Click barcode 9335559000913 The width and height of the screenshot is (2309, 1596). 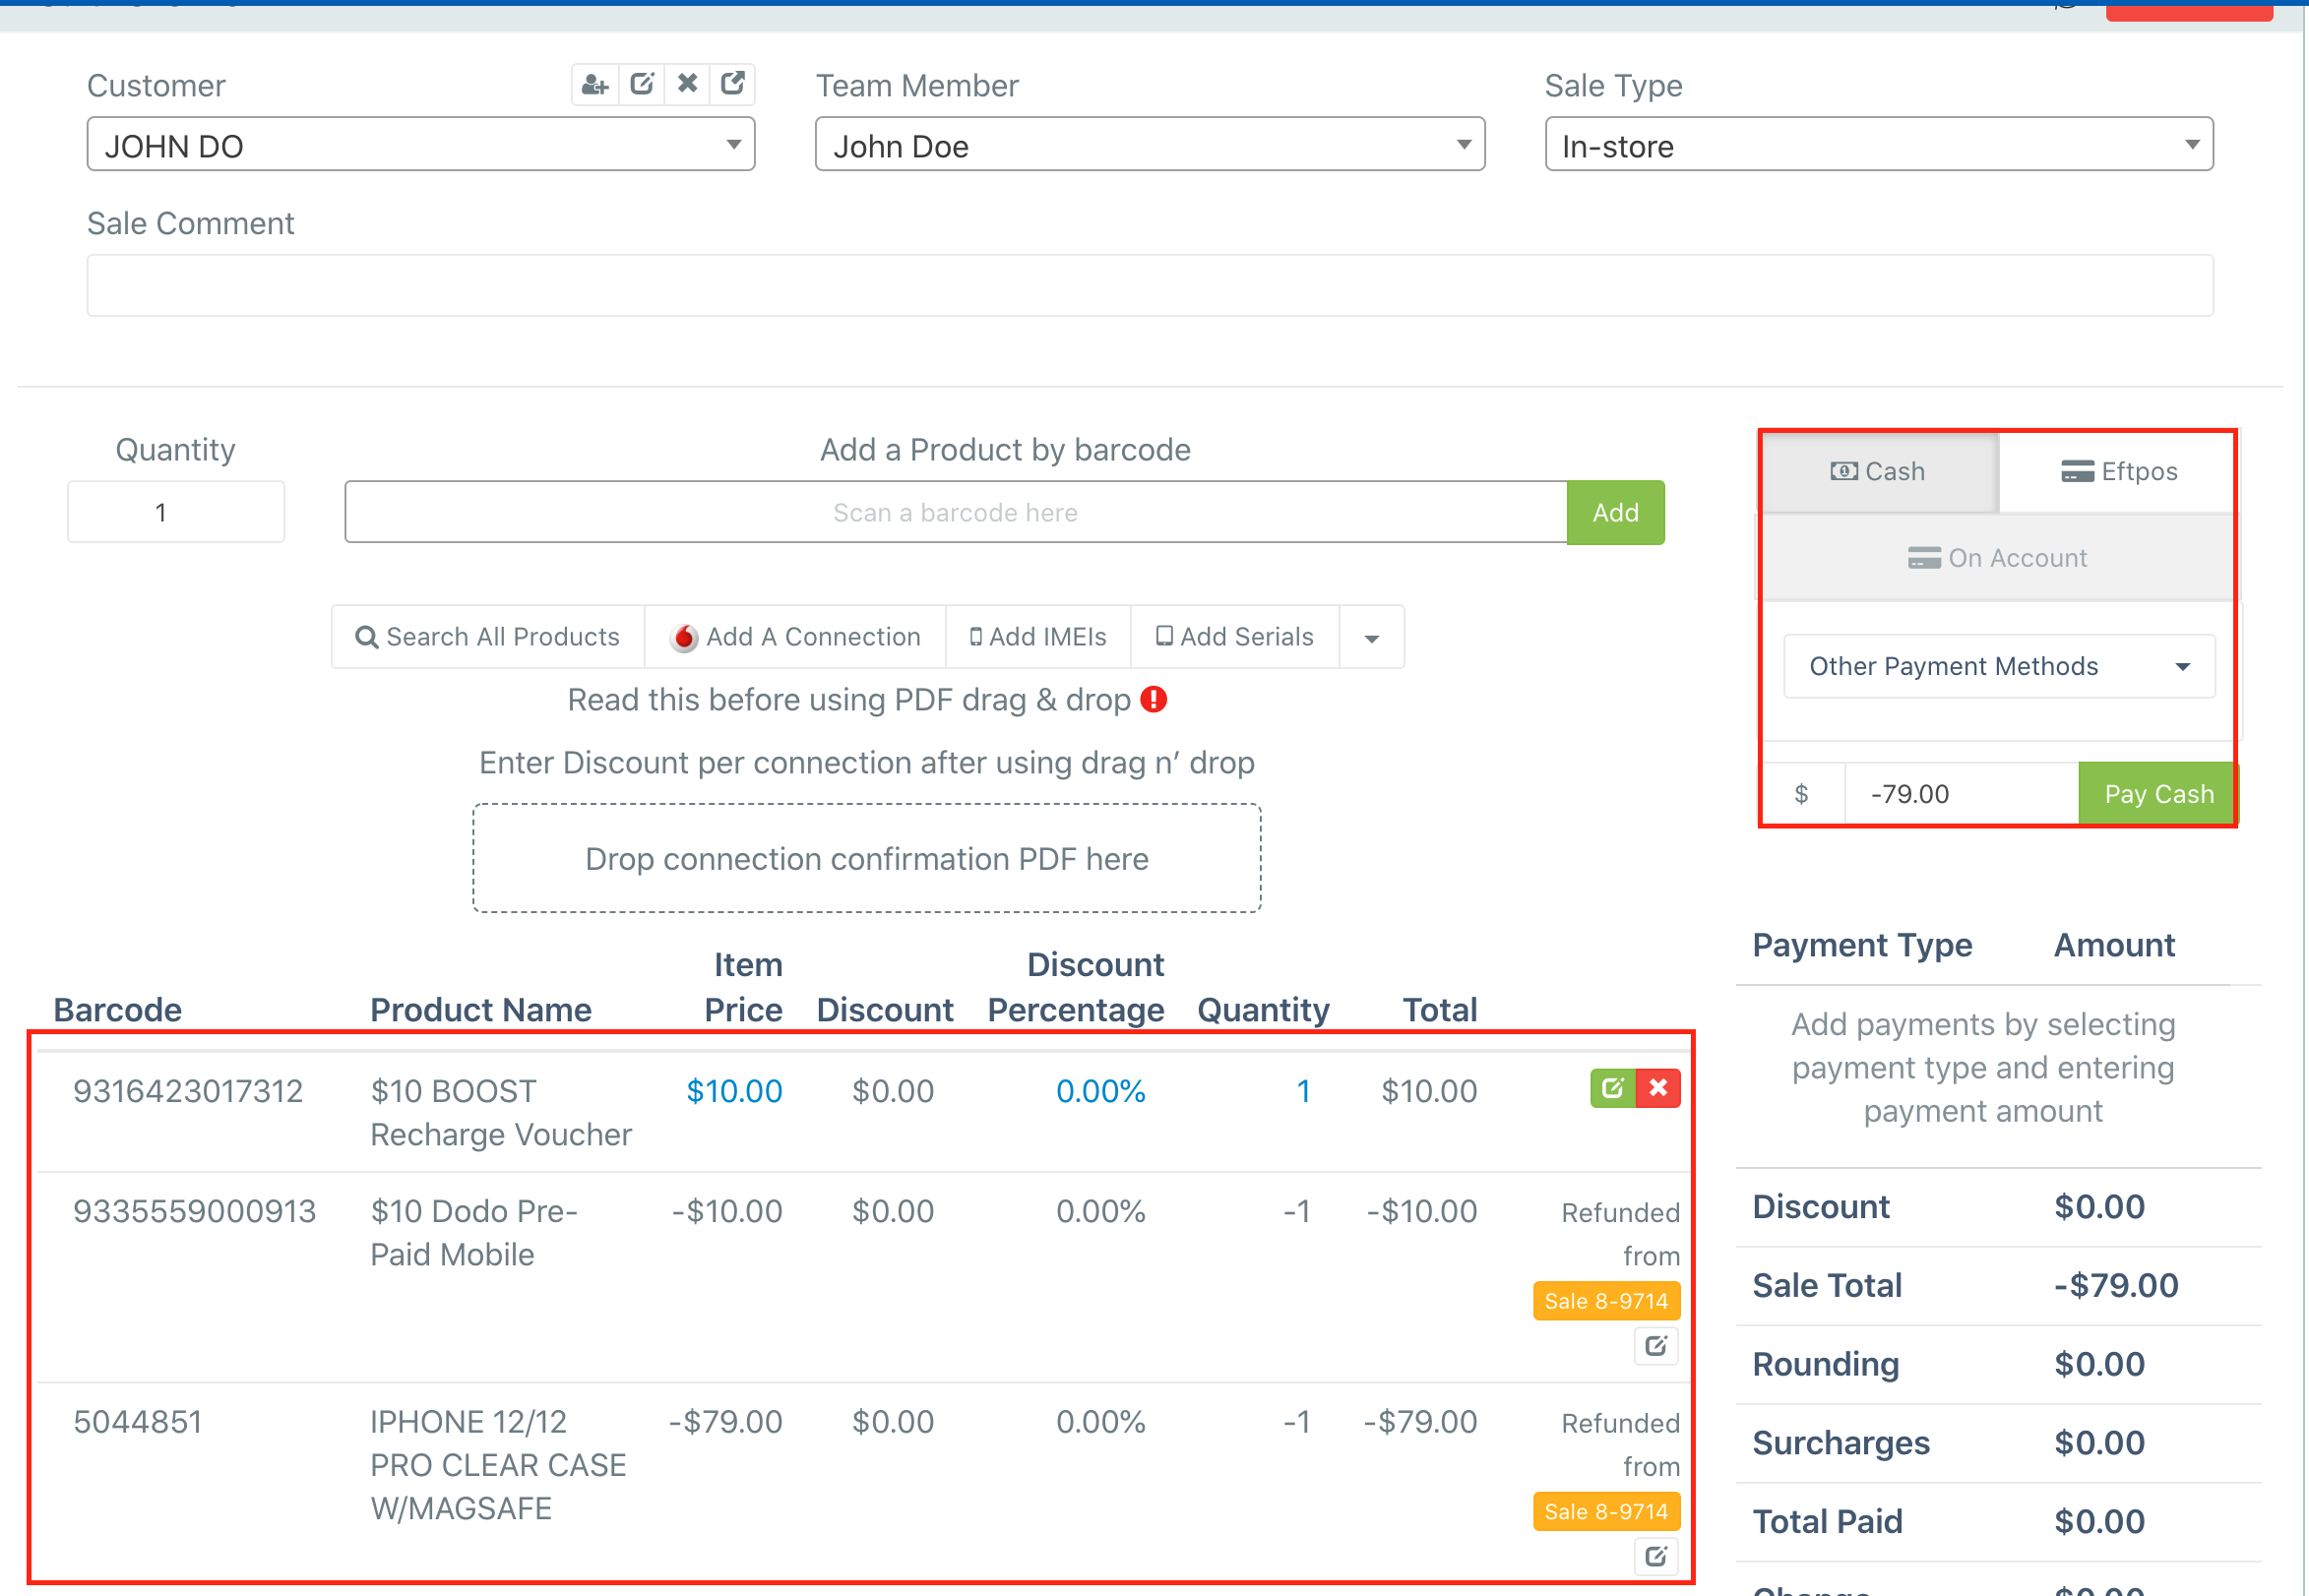[195, 1211]
